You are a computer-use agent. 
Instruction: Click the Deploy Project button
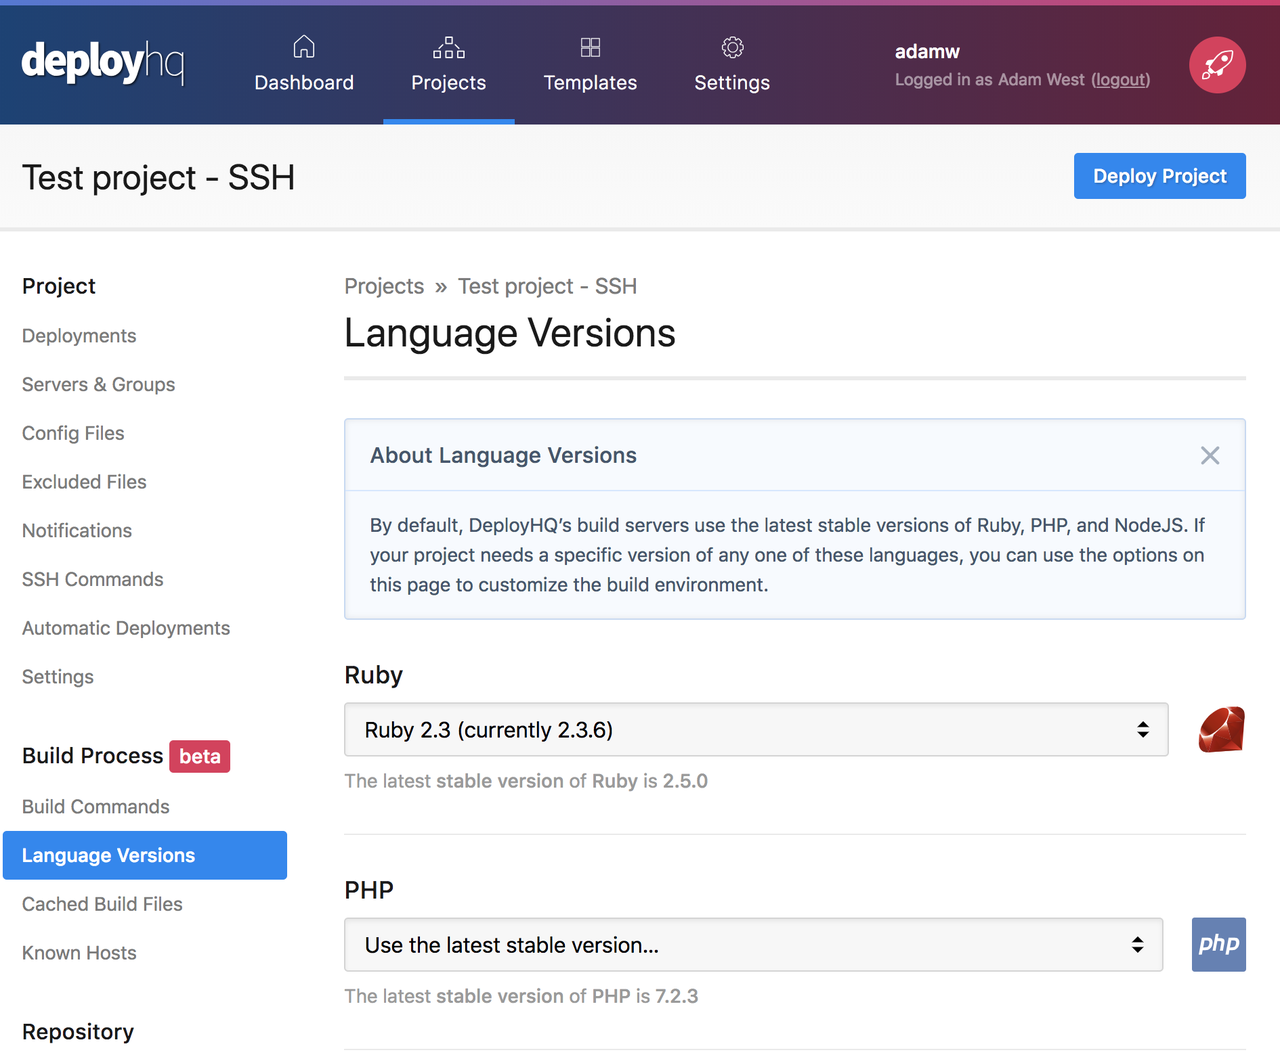[1159, 176]
